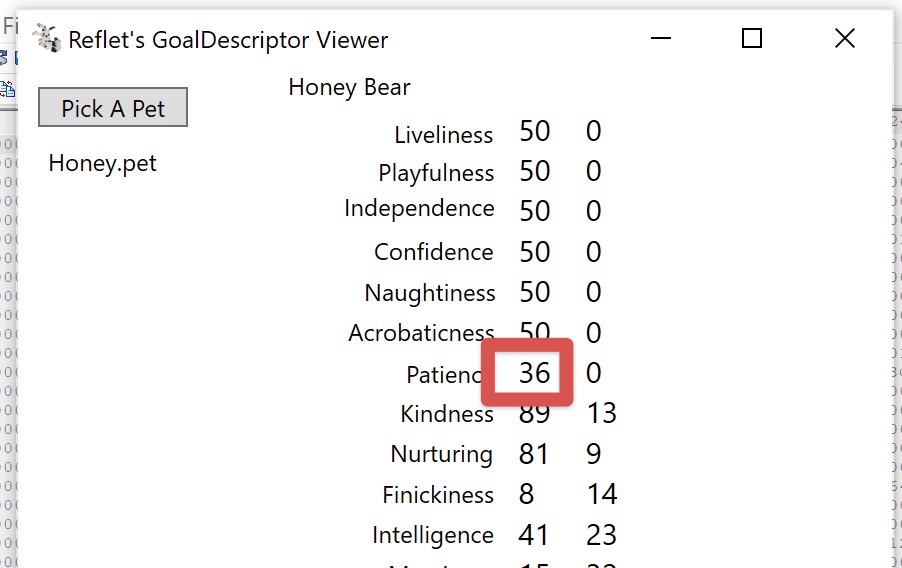Minimize the GoalDescriptor Viewer window
This screenshot has height=568, width=902.
[x=660, y=39]
